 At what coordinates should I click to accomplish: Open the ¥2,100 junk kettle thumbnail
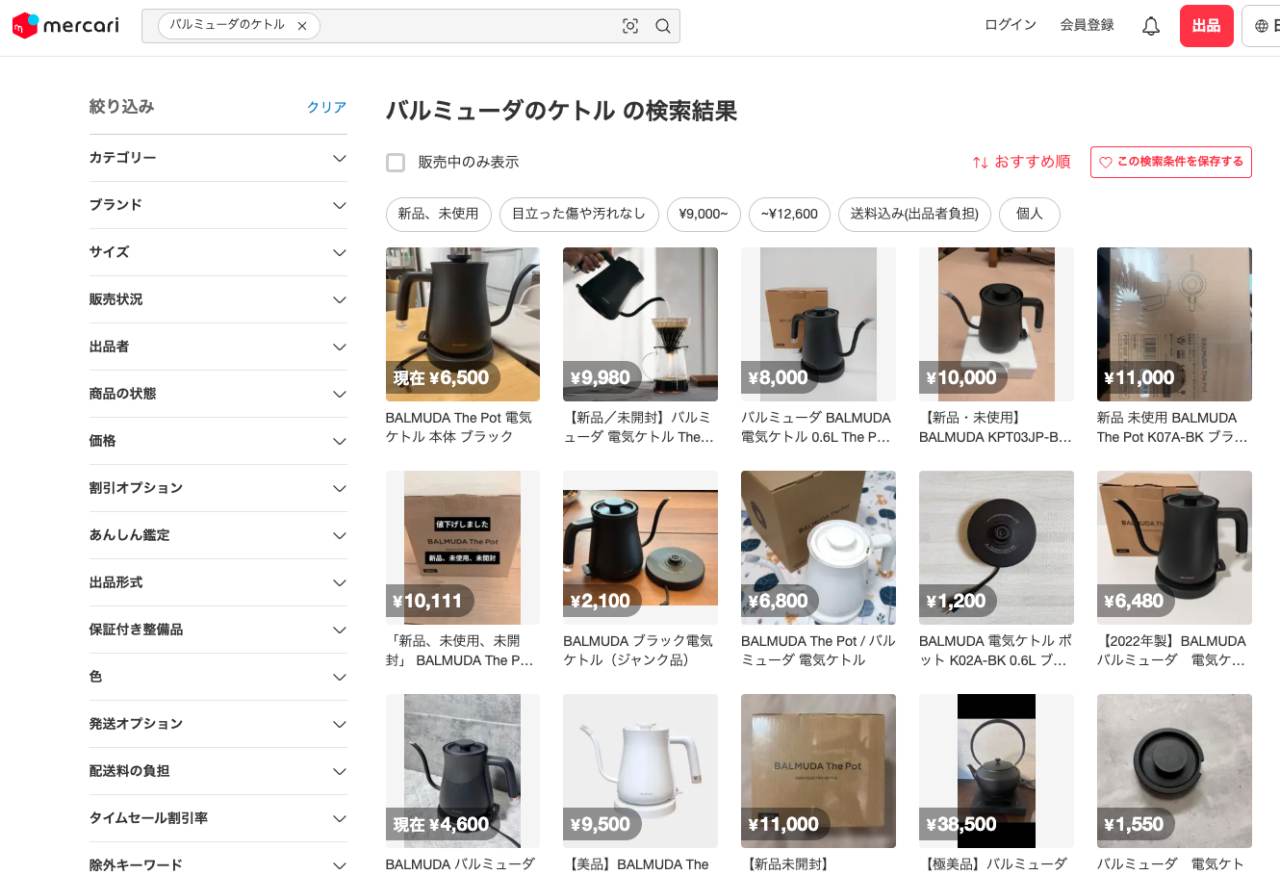pyautogui.click(x=640, y=548)
